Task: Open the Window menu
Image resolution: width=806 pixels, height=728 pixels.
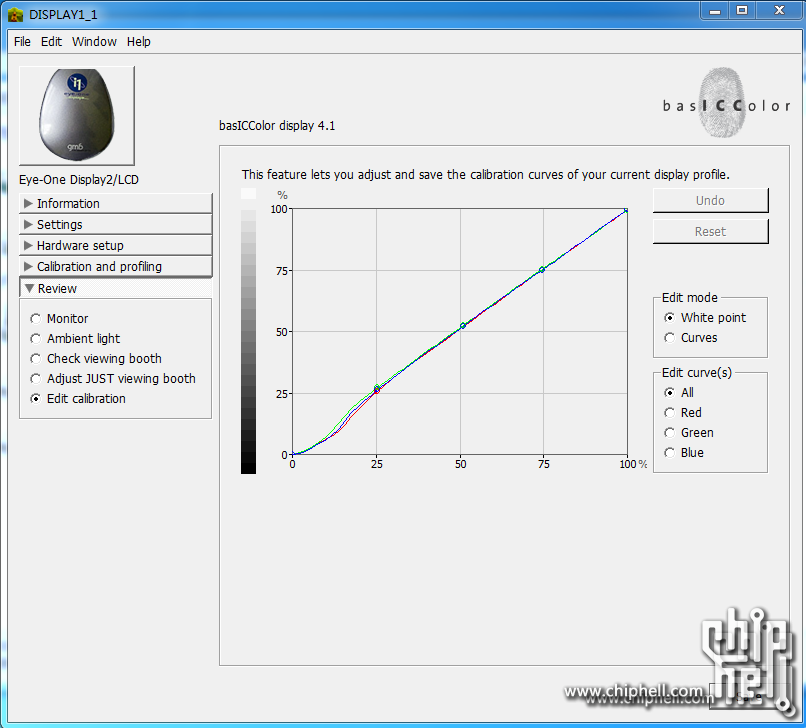Action: click(x=94, y=42)
